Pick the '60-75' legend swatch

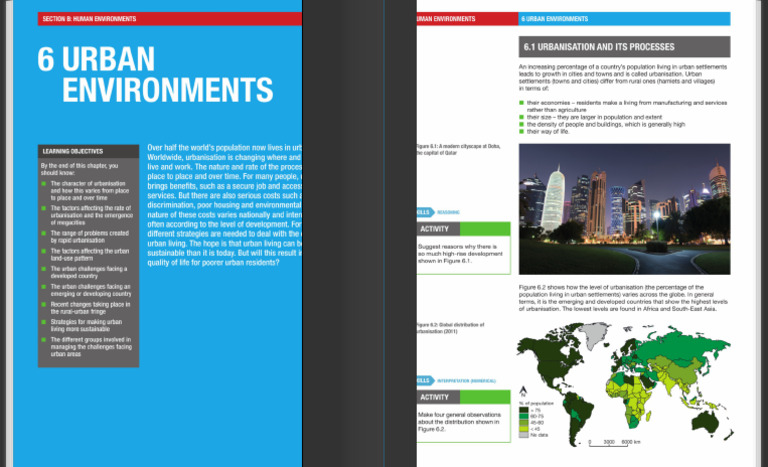tap(524, 416)
